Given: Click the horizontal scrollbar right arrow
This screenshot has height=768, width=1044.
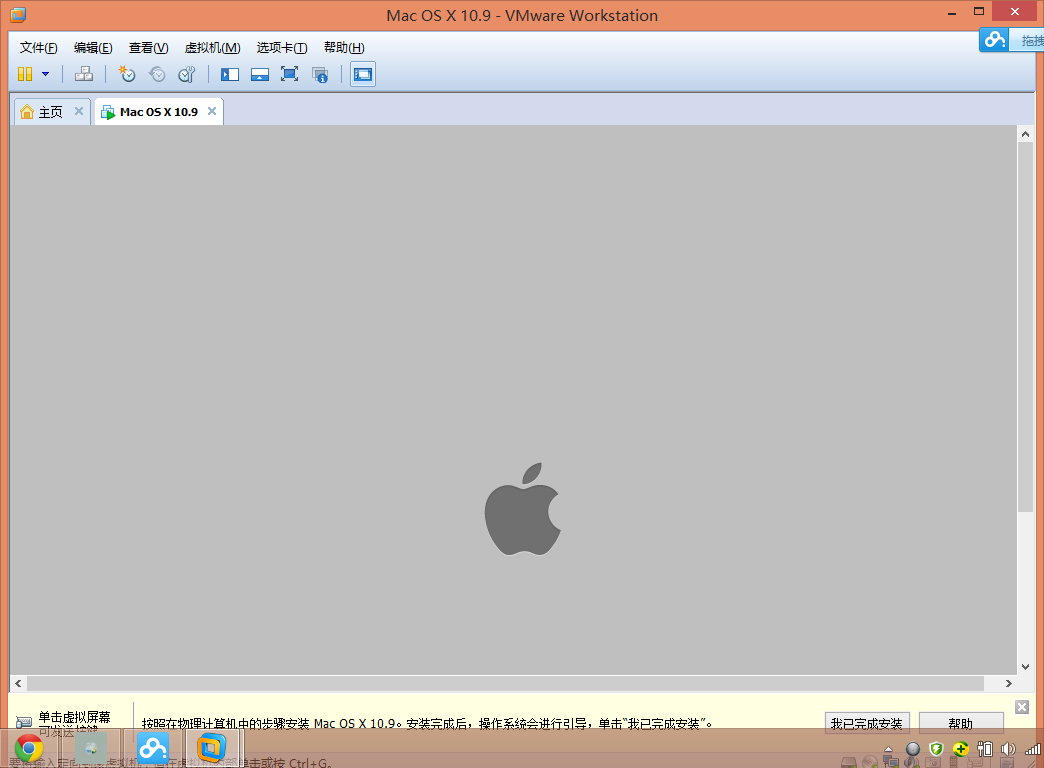Looking at the screenshot, I should click(1009, 683).
